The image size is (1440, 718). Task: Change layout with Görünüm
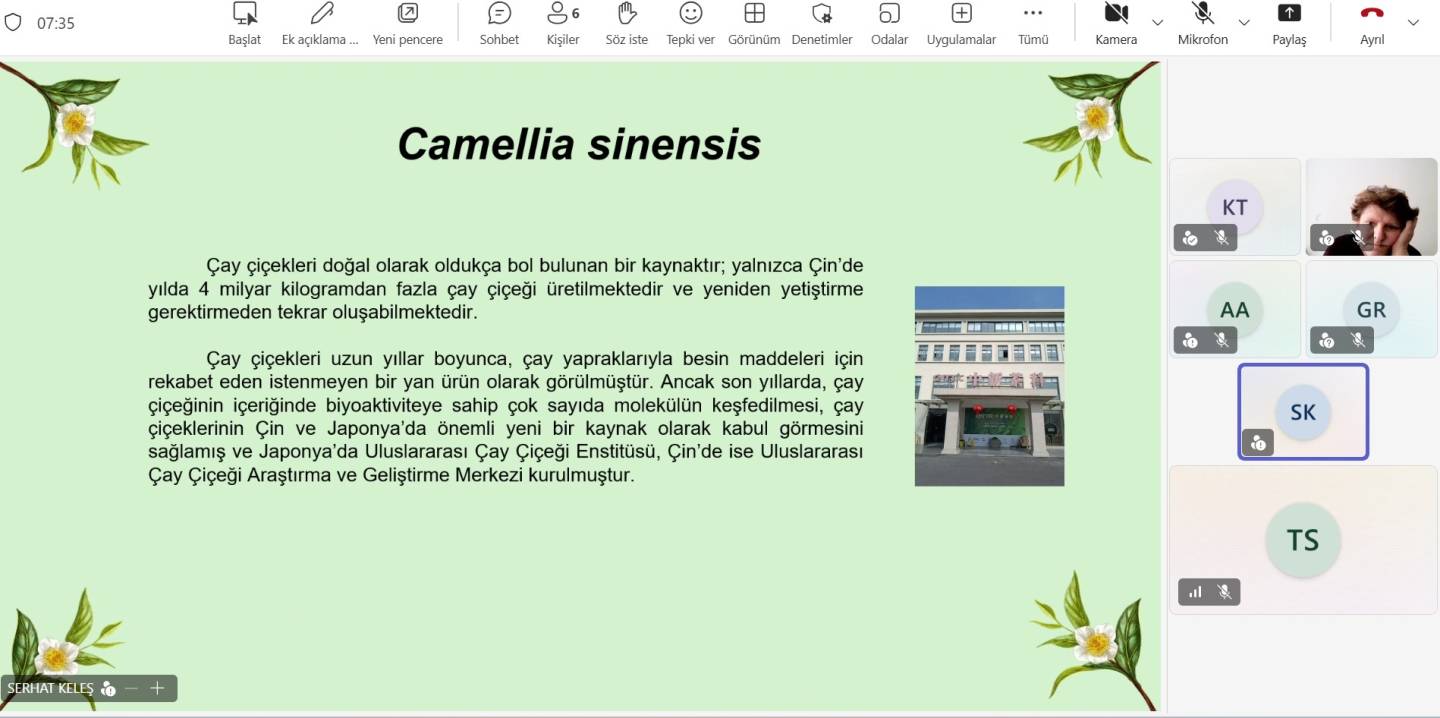point(754,24)
